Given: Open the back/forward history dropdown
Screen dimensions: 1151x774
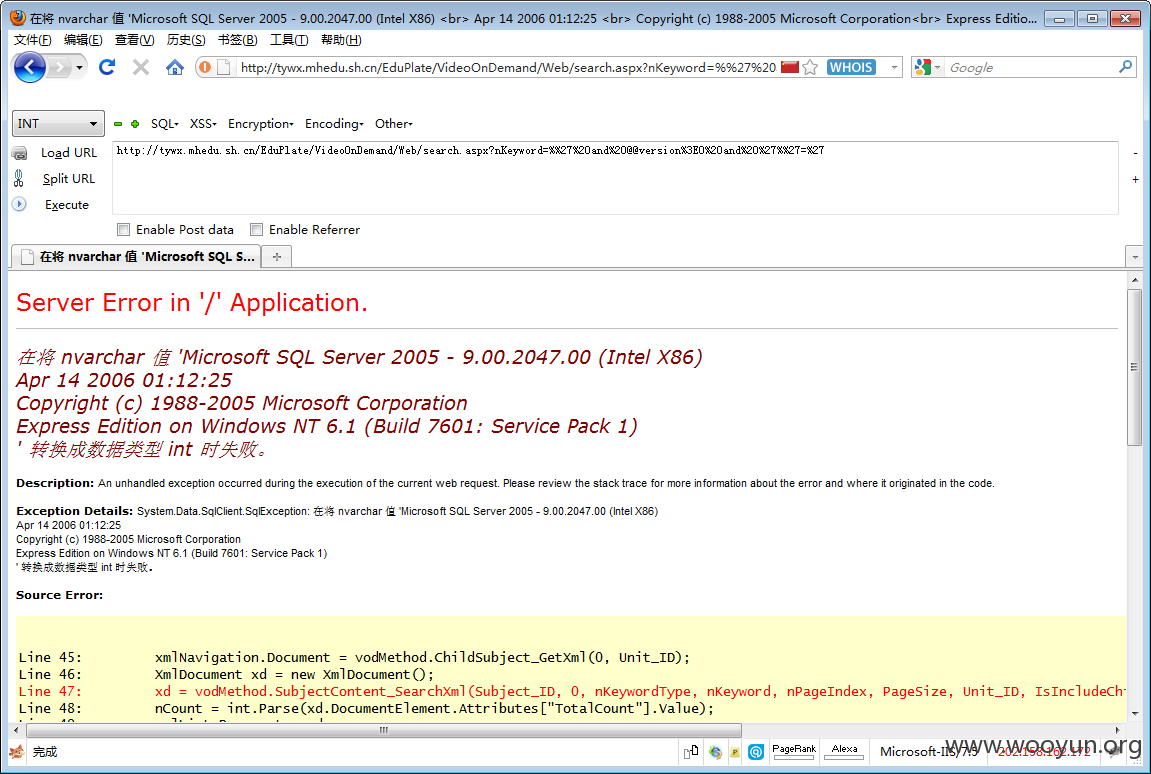Looking at the screenshot, I should [79, 68].
